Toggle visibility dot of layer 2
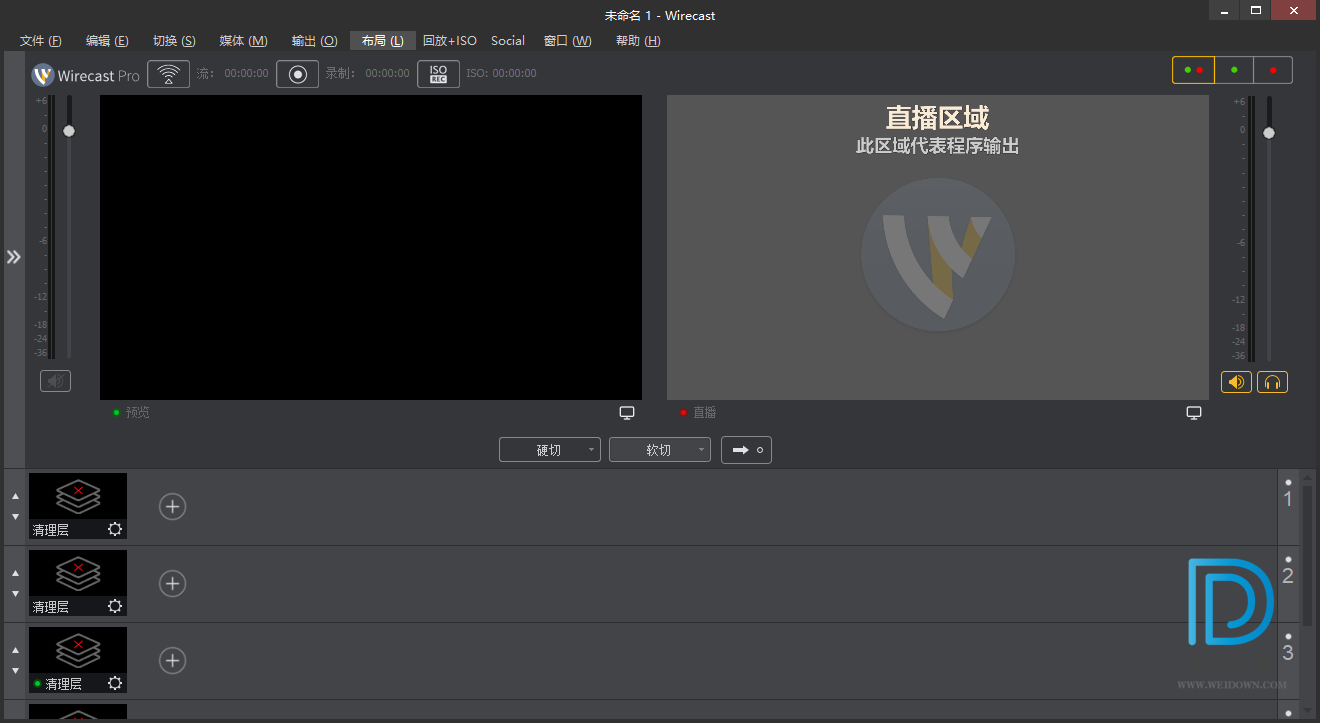This screenshot has width=1320, height=723. tap(1288, 559)
